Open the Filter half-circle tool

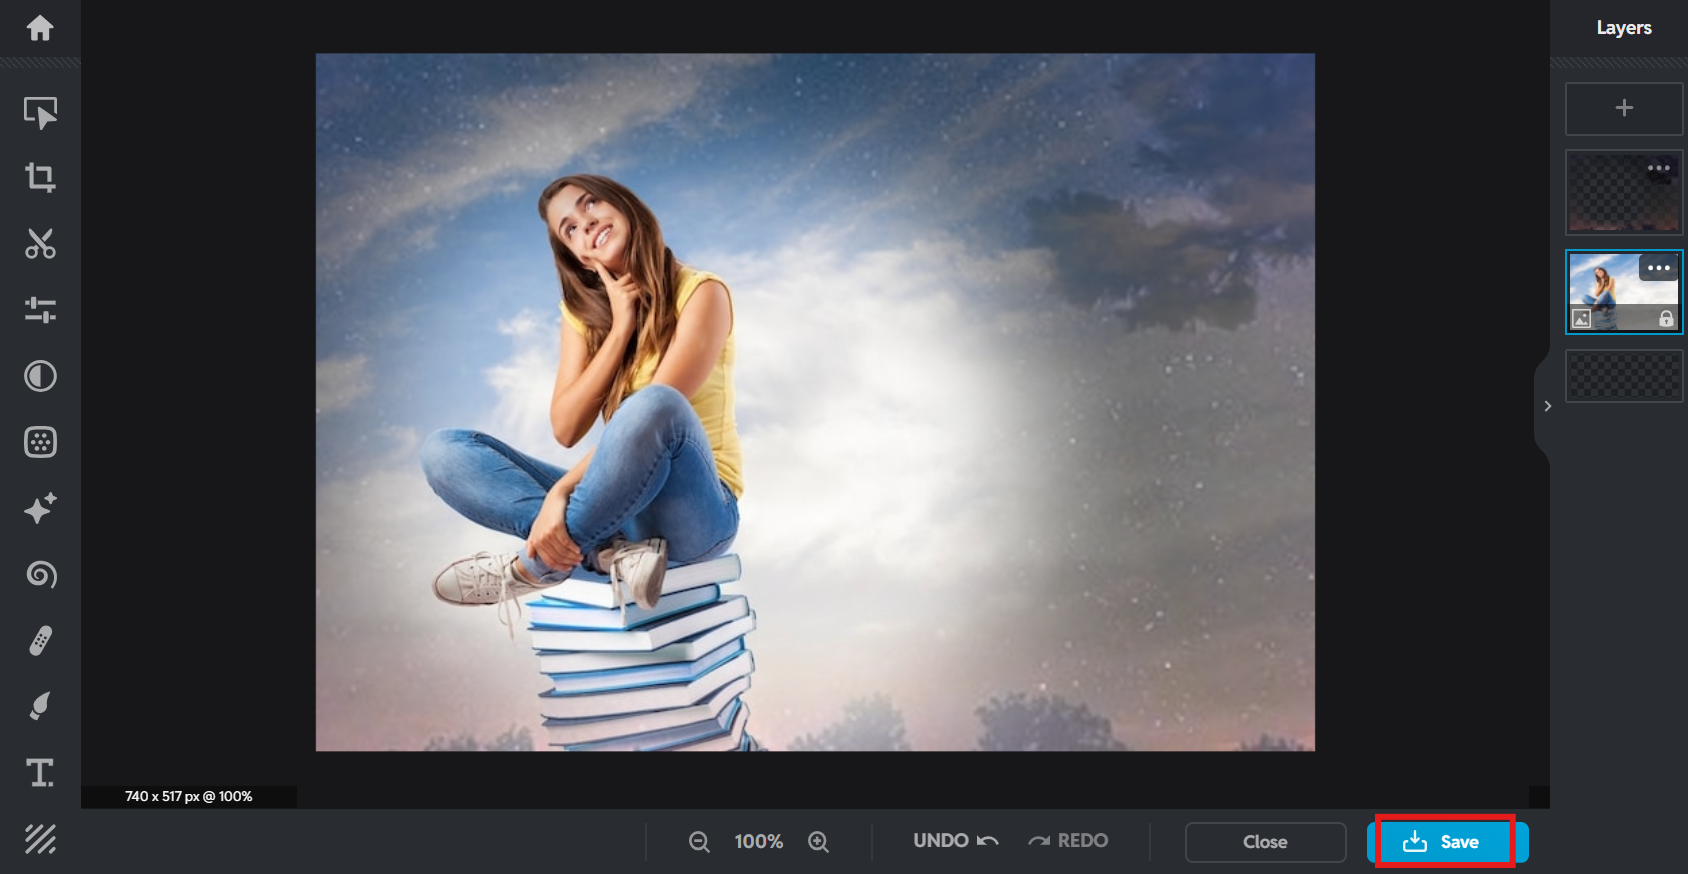40,376
